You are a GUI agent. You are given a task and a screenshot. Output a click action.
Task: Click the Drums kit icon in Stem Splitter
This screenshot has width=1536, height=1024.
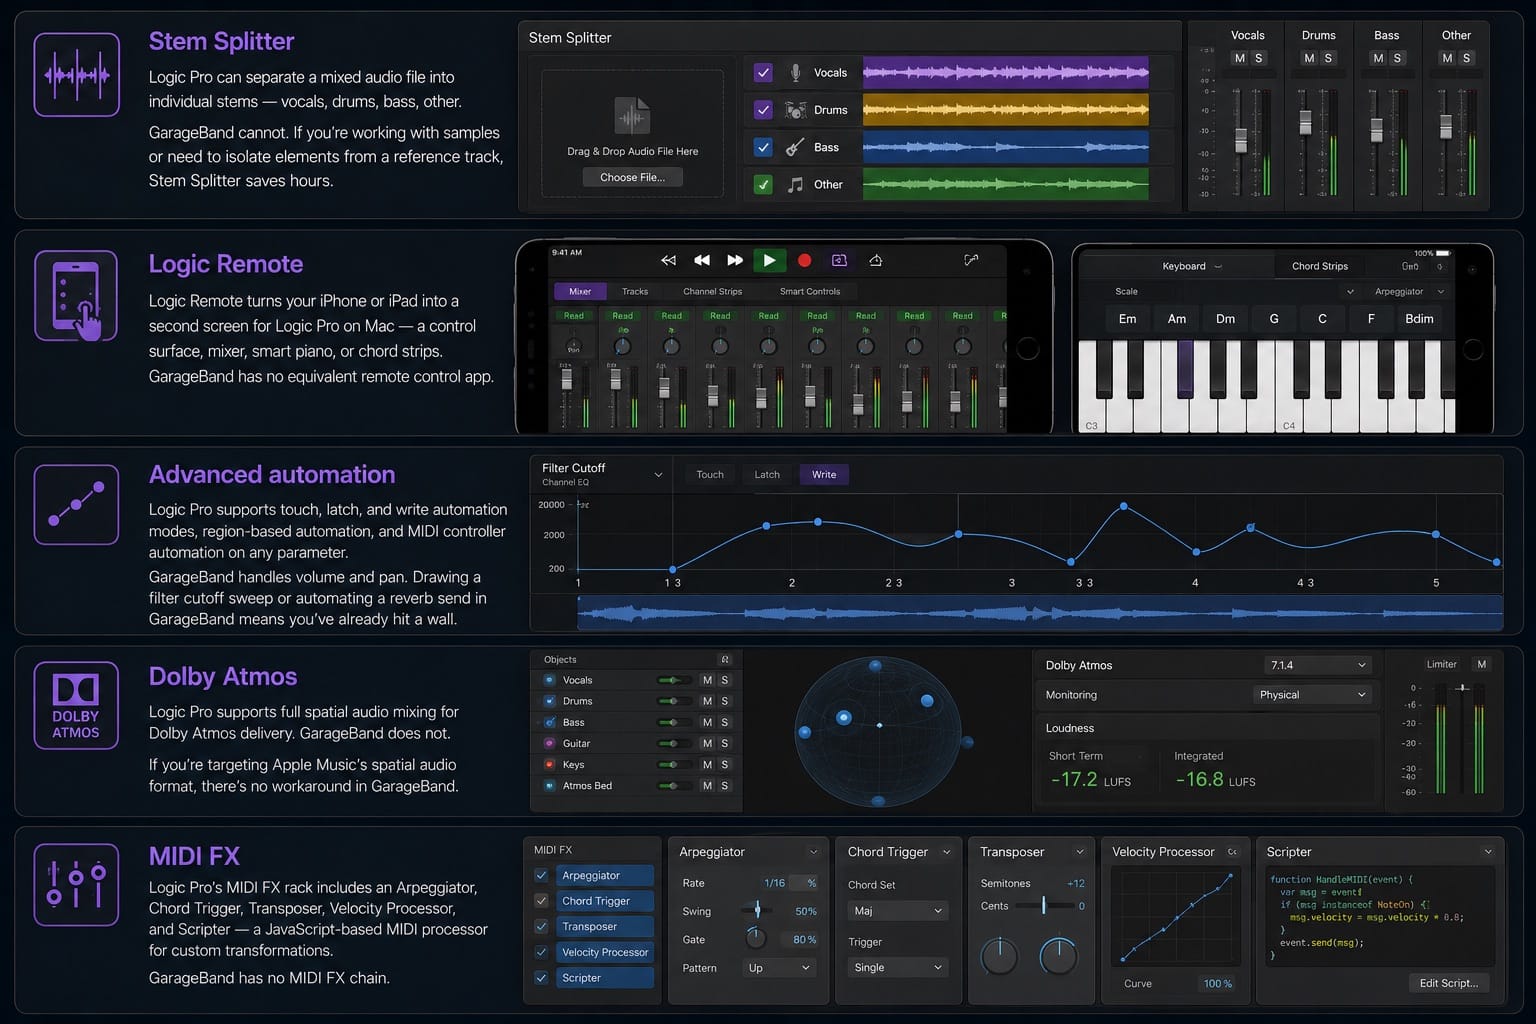[x=795, y=110]
